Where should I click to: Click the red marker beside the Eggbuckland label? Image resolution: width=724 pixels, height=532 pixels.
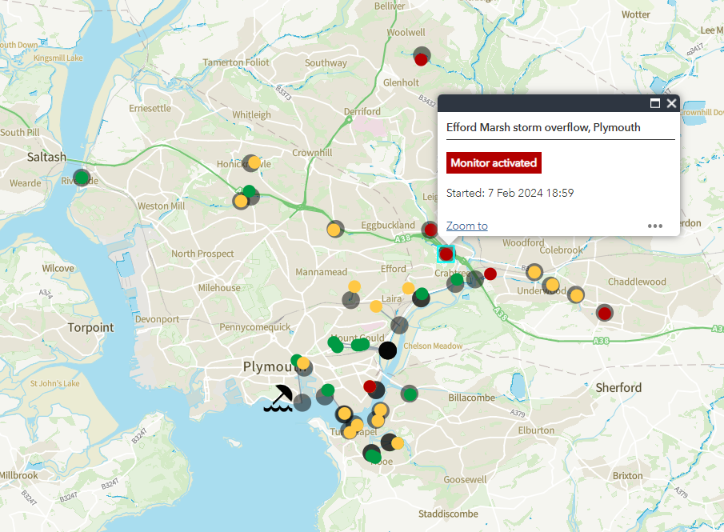click(x=430, y=229)
